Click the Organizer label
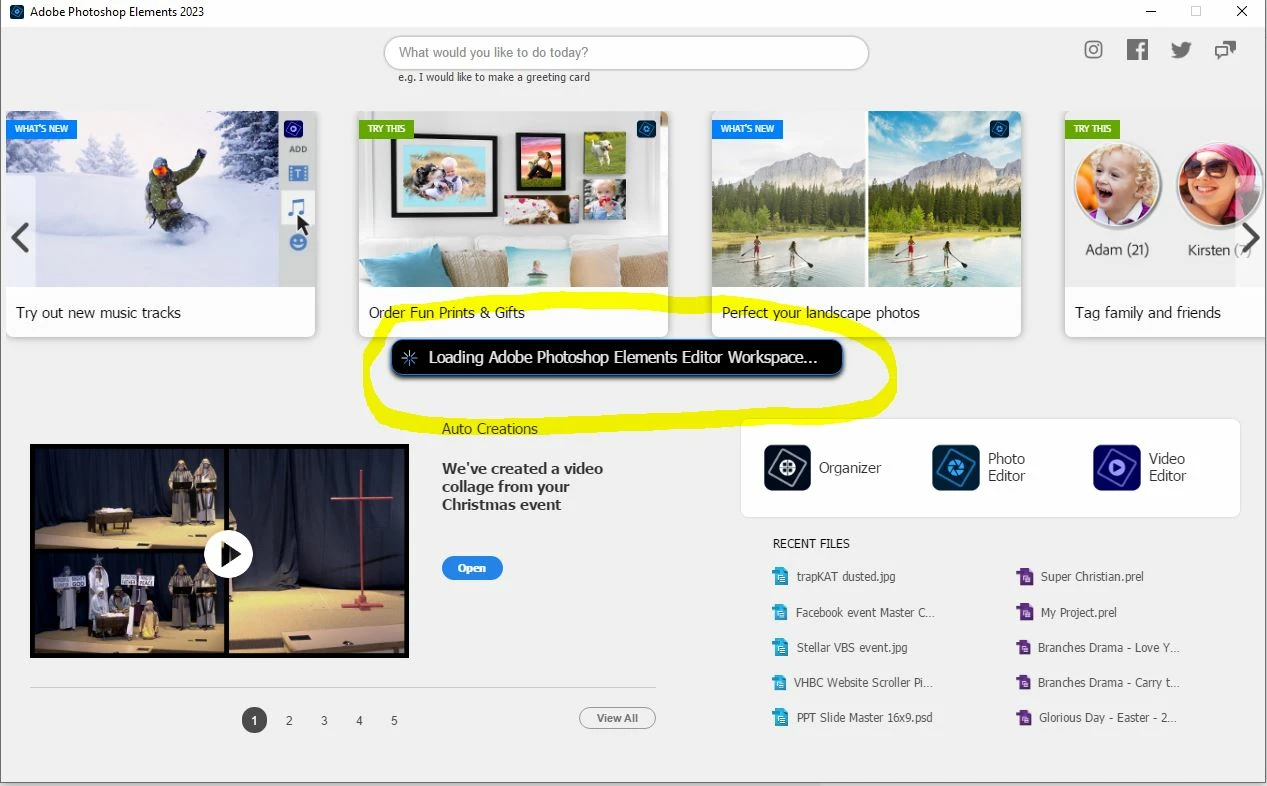The width and height of the screenshot is (1267, 786). coord(850,468)
